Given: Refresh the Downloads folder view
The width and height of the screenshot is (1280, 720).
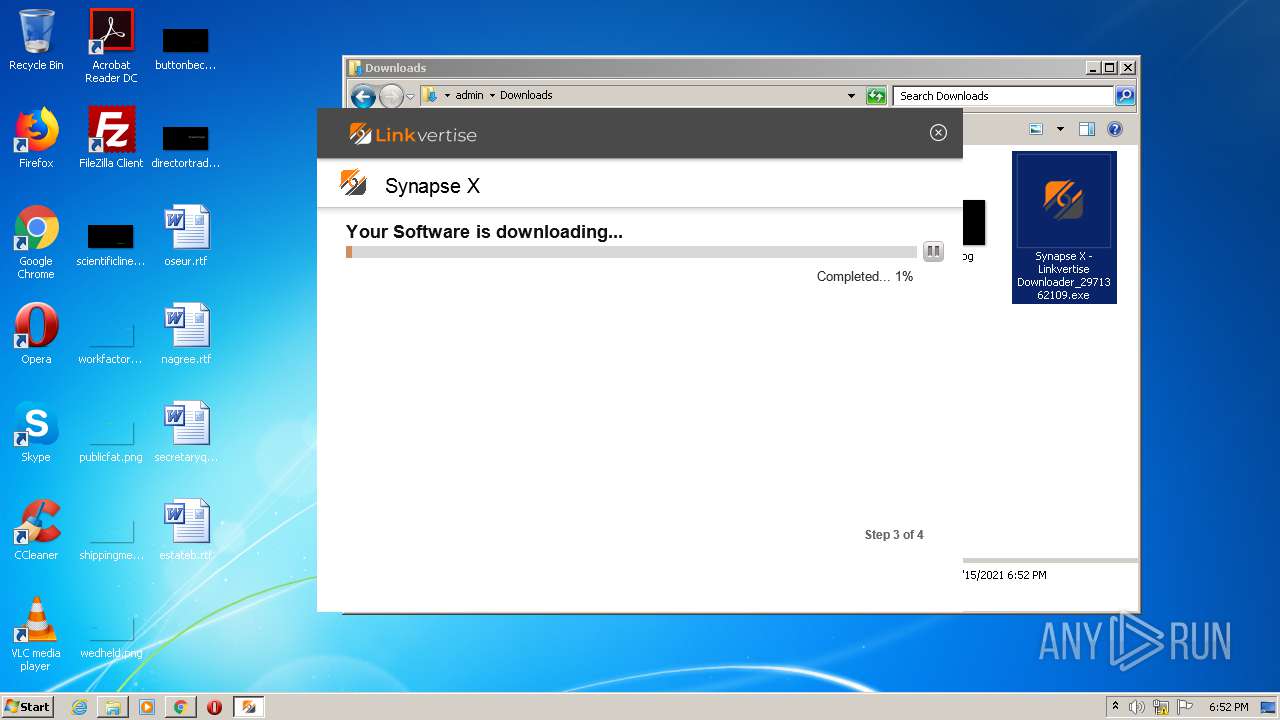Looking at the screenshot, I should (x=876, y=96).
